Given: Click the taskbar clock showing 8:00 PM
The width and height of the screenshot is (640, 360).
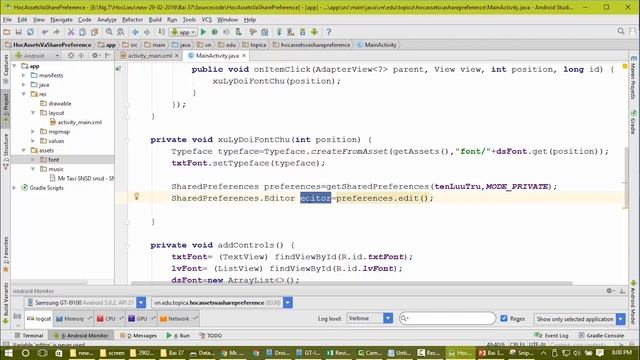Looking at the screenshot, I should click(x=622, y=352).
